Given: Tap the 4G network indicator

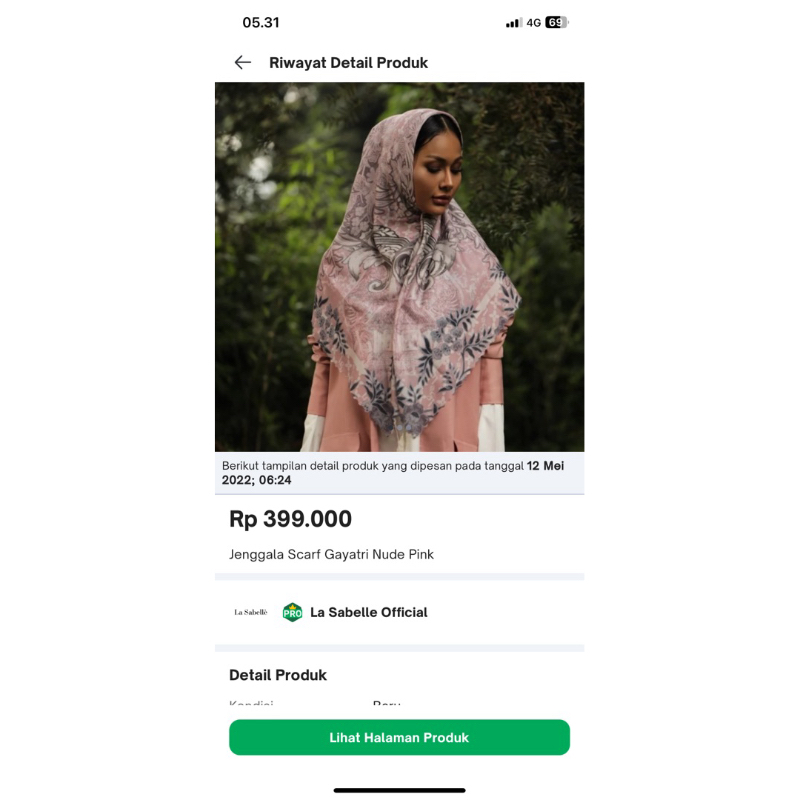Looking at the screenshot, I should point(534,23).
